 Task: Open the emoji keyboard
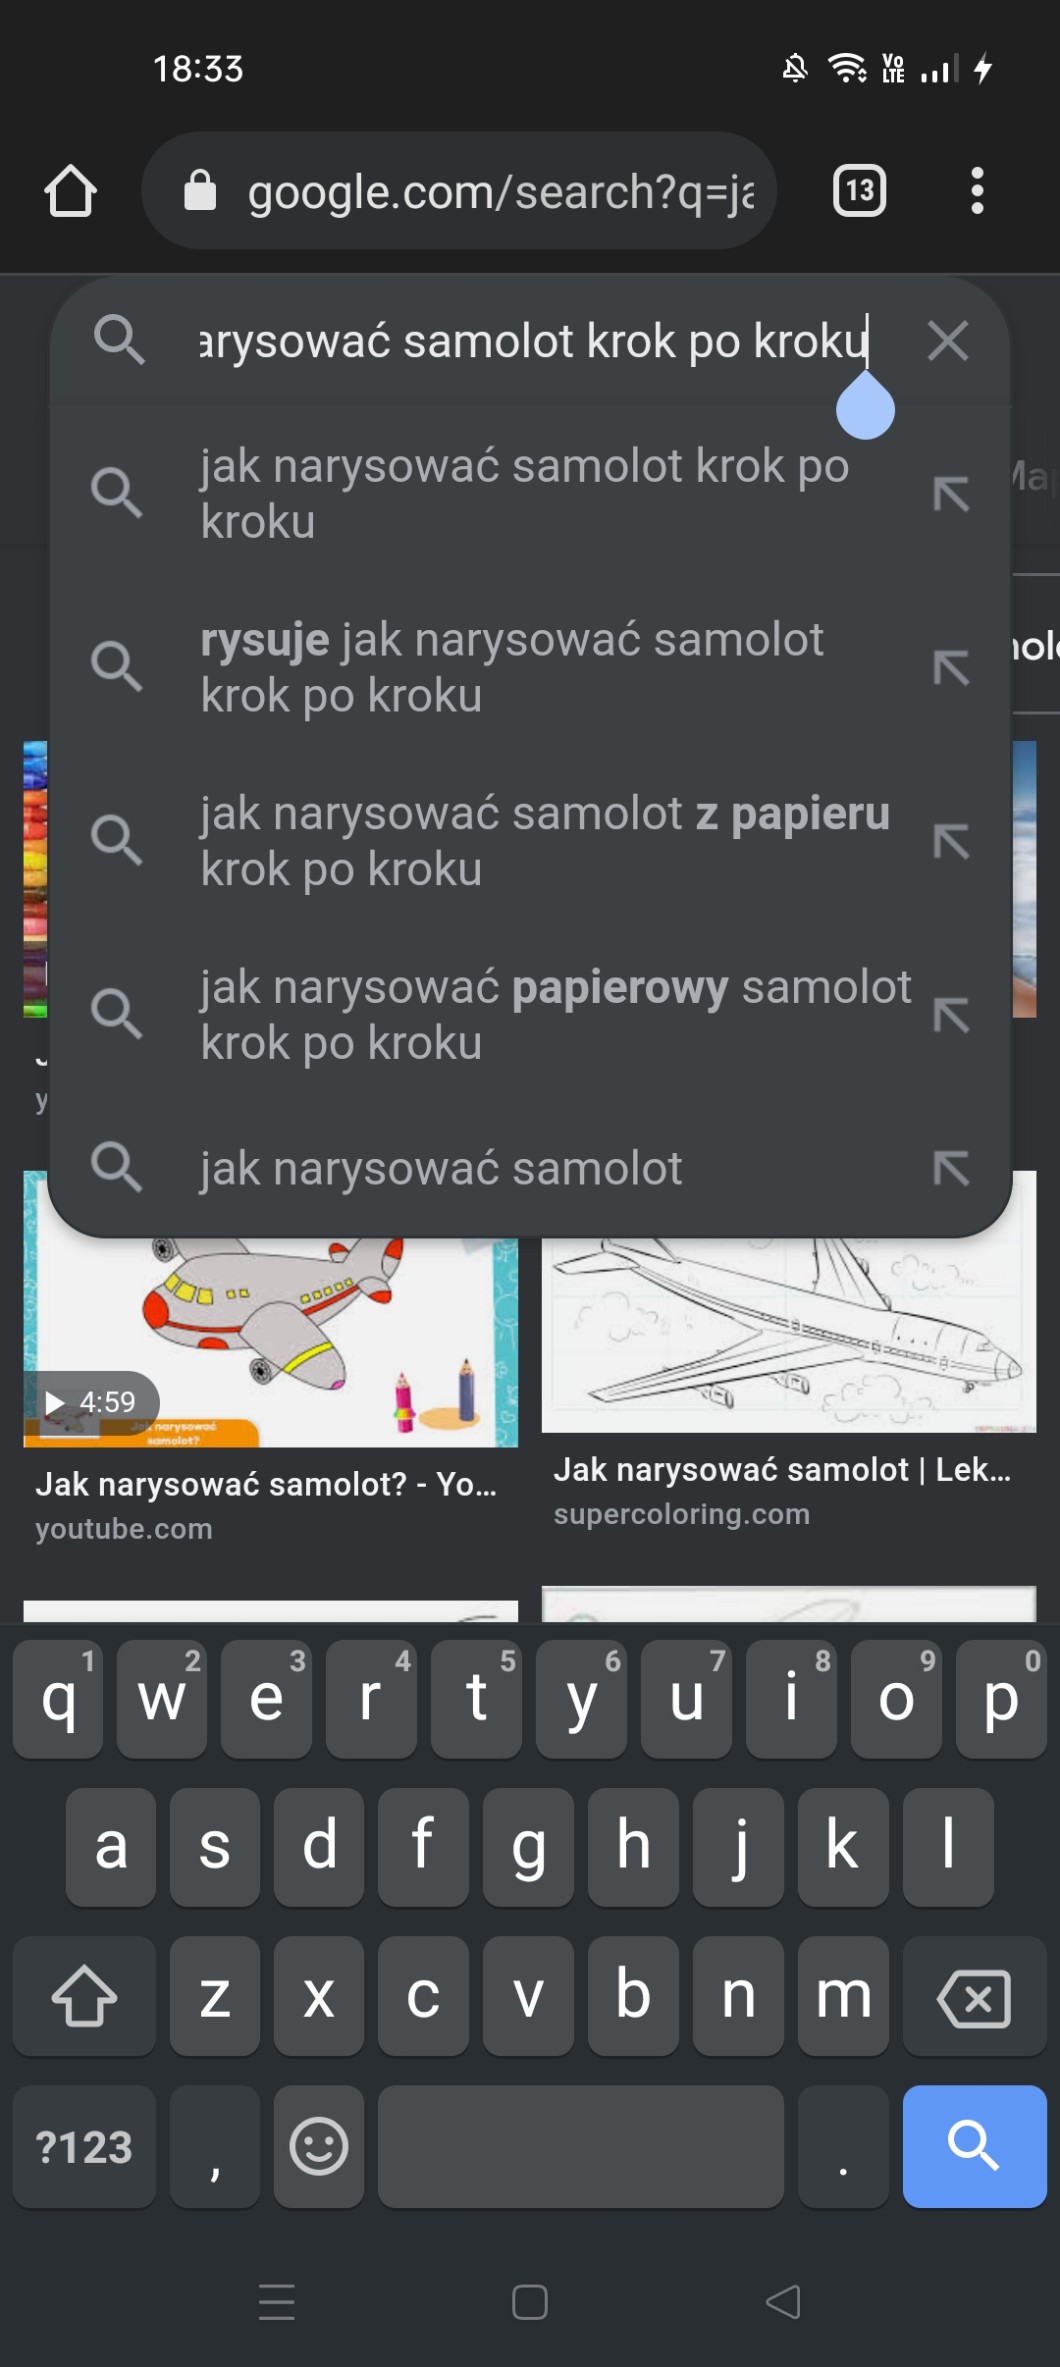click(x=319, y=2146)
